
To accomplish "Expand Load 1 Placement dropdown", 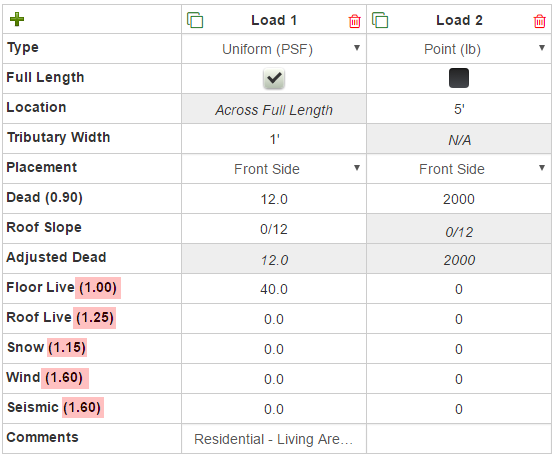I will click(274, 169).
